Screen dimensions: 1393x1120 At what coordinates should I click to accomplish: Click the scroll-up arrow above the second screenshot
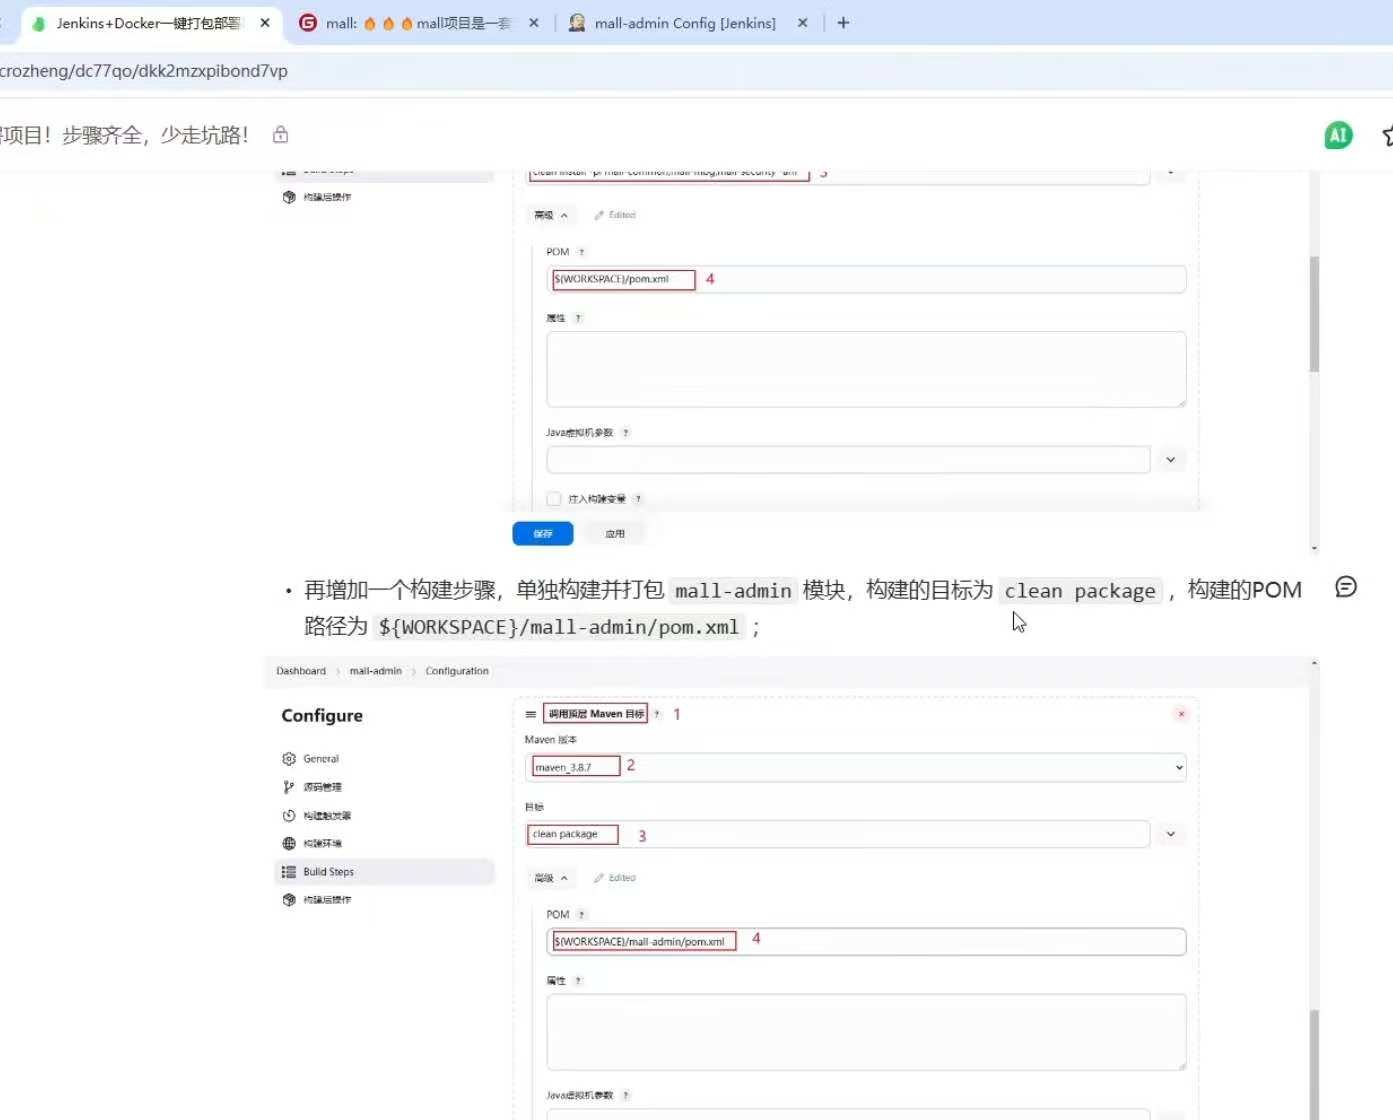tap(1314, 663)
